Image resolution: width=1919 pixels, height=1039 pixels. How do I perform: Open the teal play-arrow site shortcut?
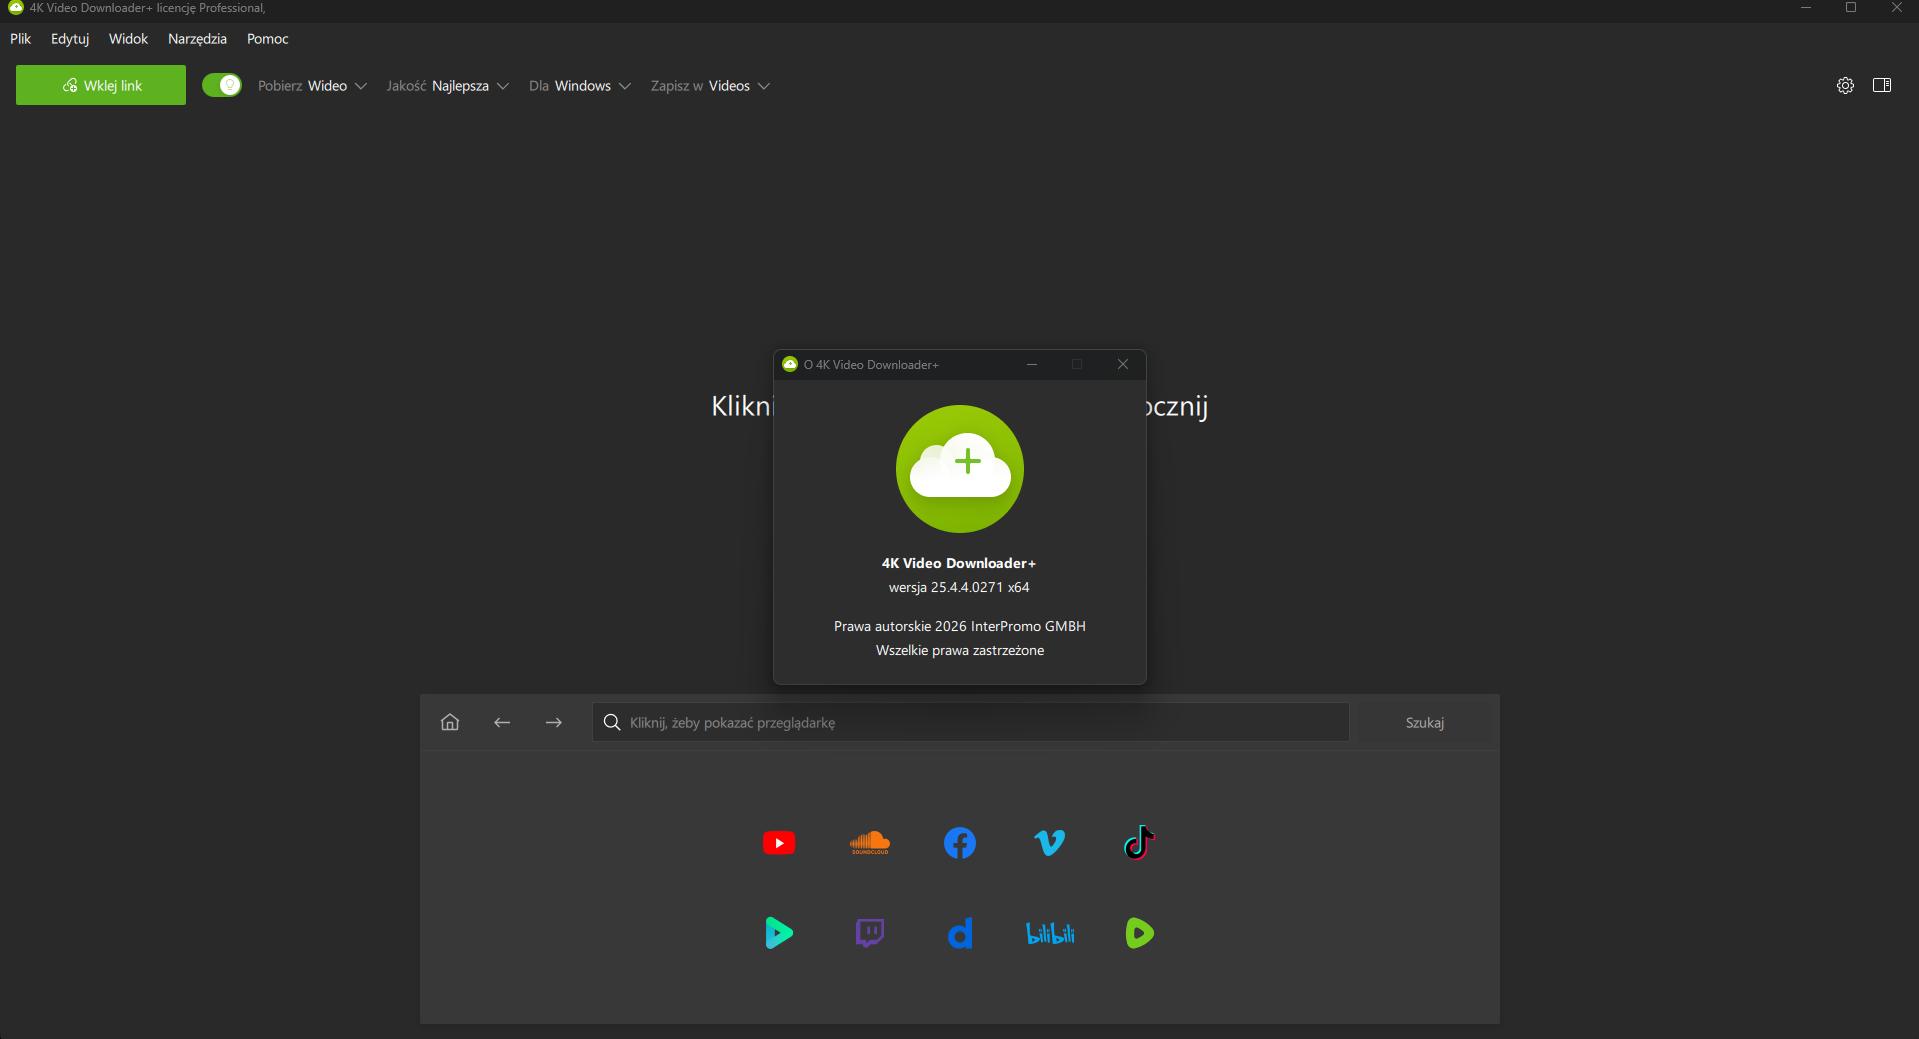coord(779,933)
